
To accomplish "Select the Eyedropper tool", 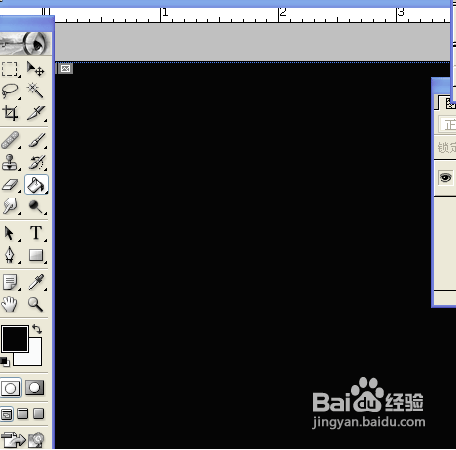I will (x=36, y=282).
